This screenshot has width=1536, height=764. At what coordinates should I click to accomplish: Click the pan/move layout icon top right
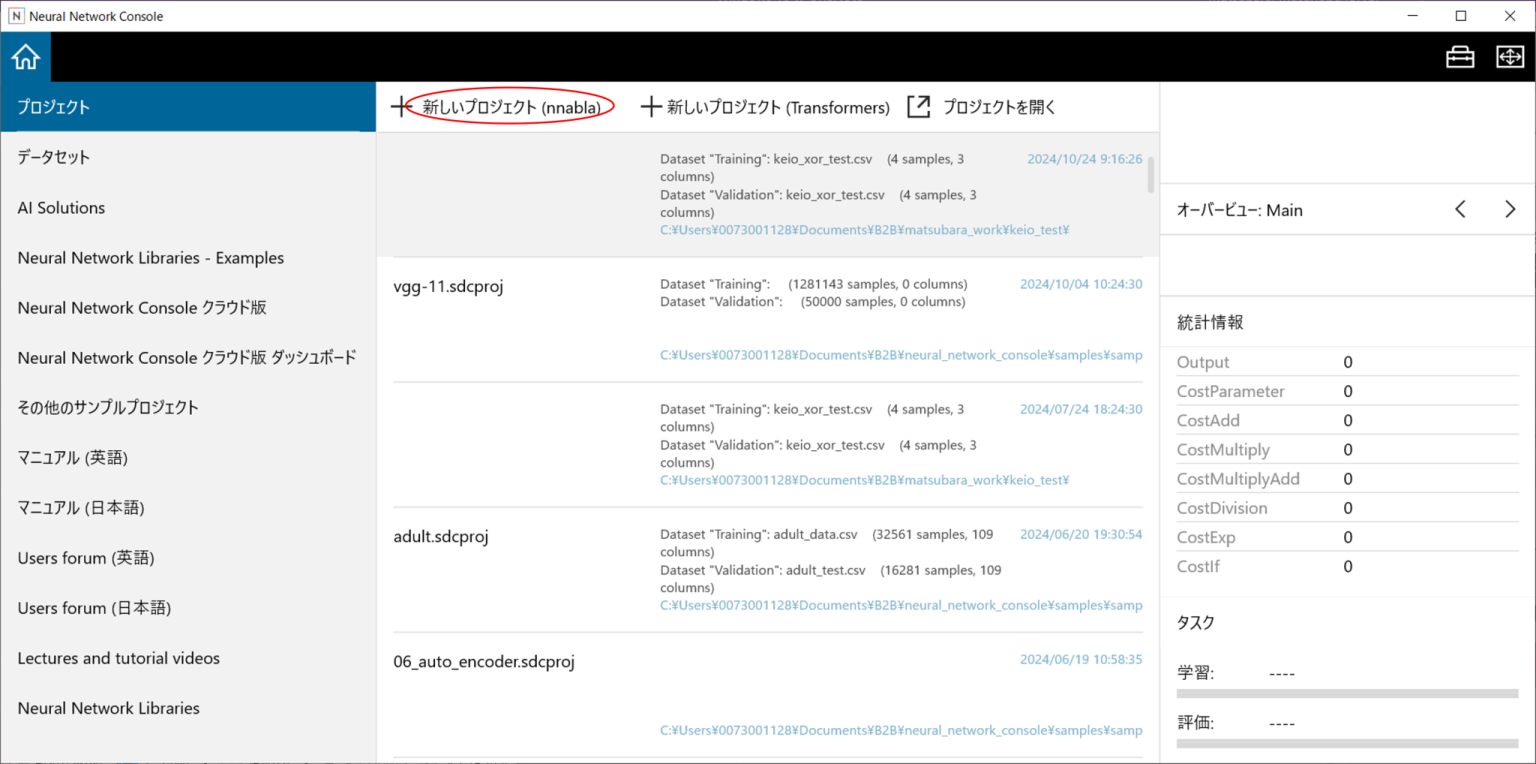[1509, 57]
